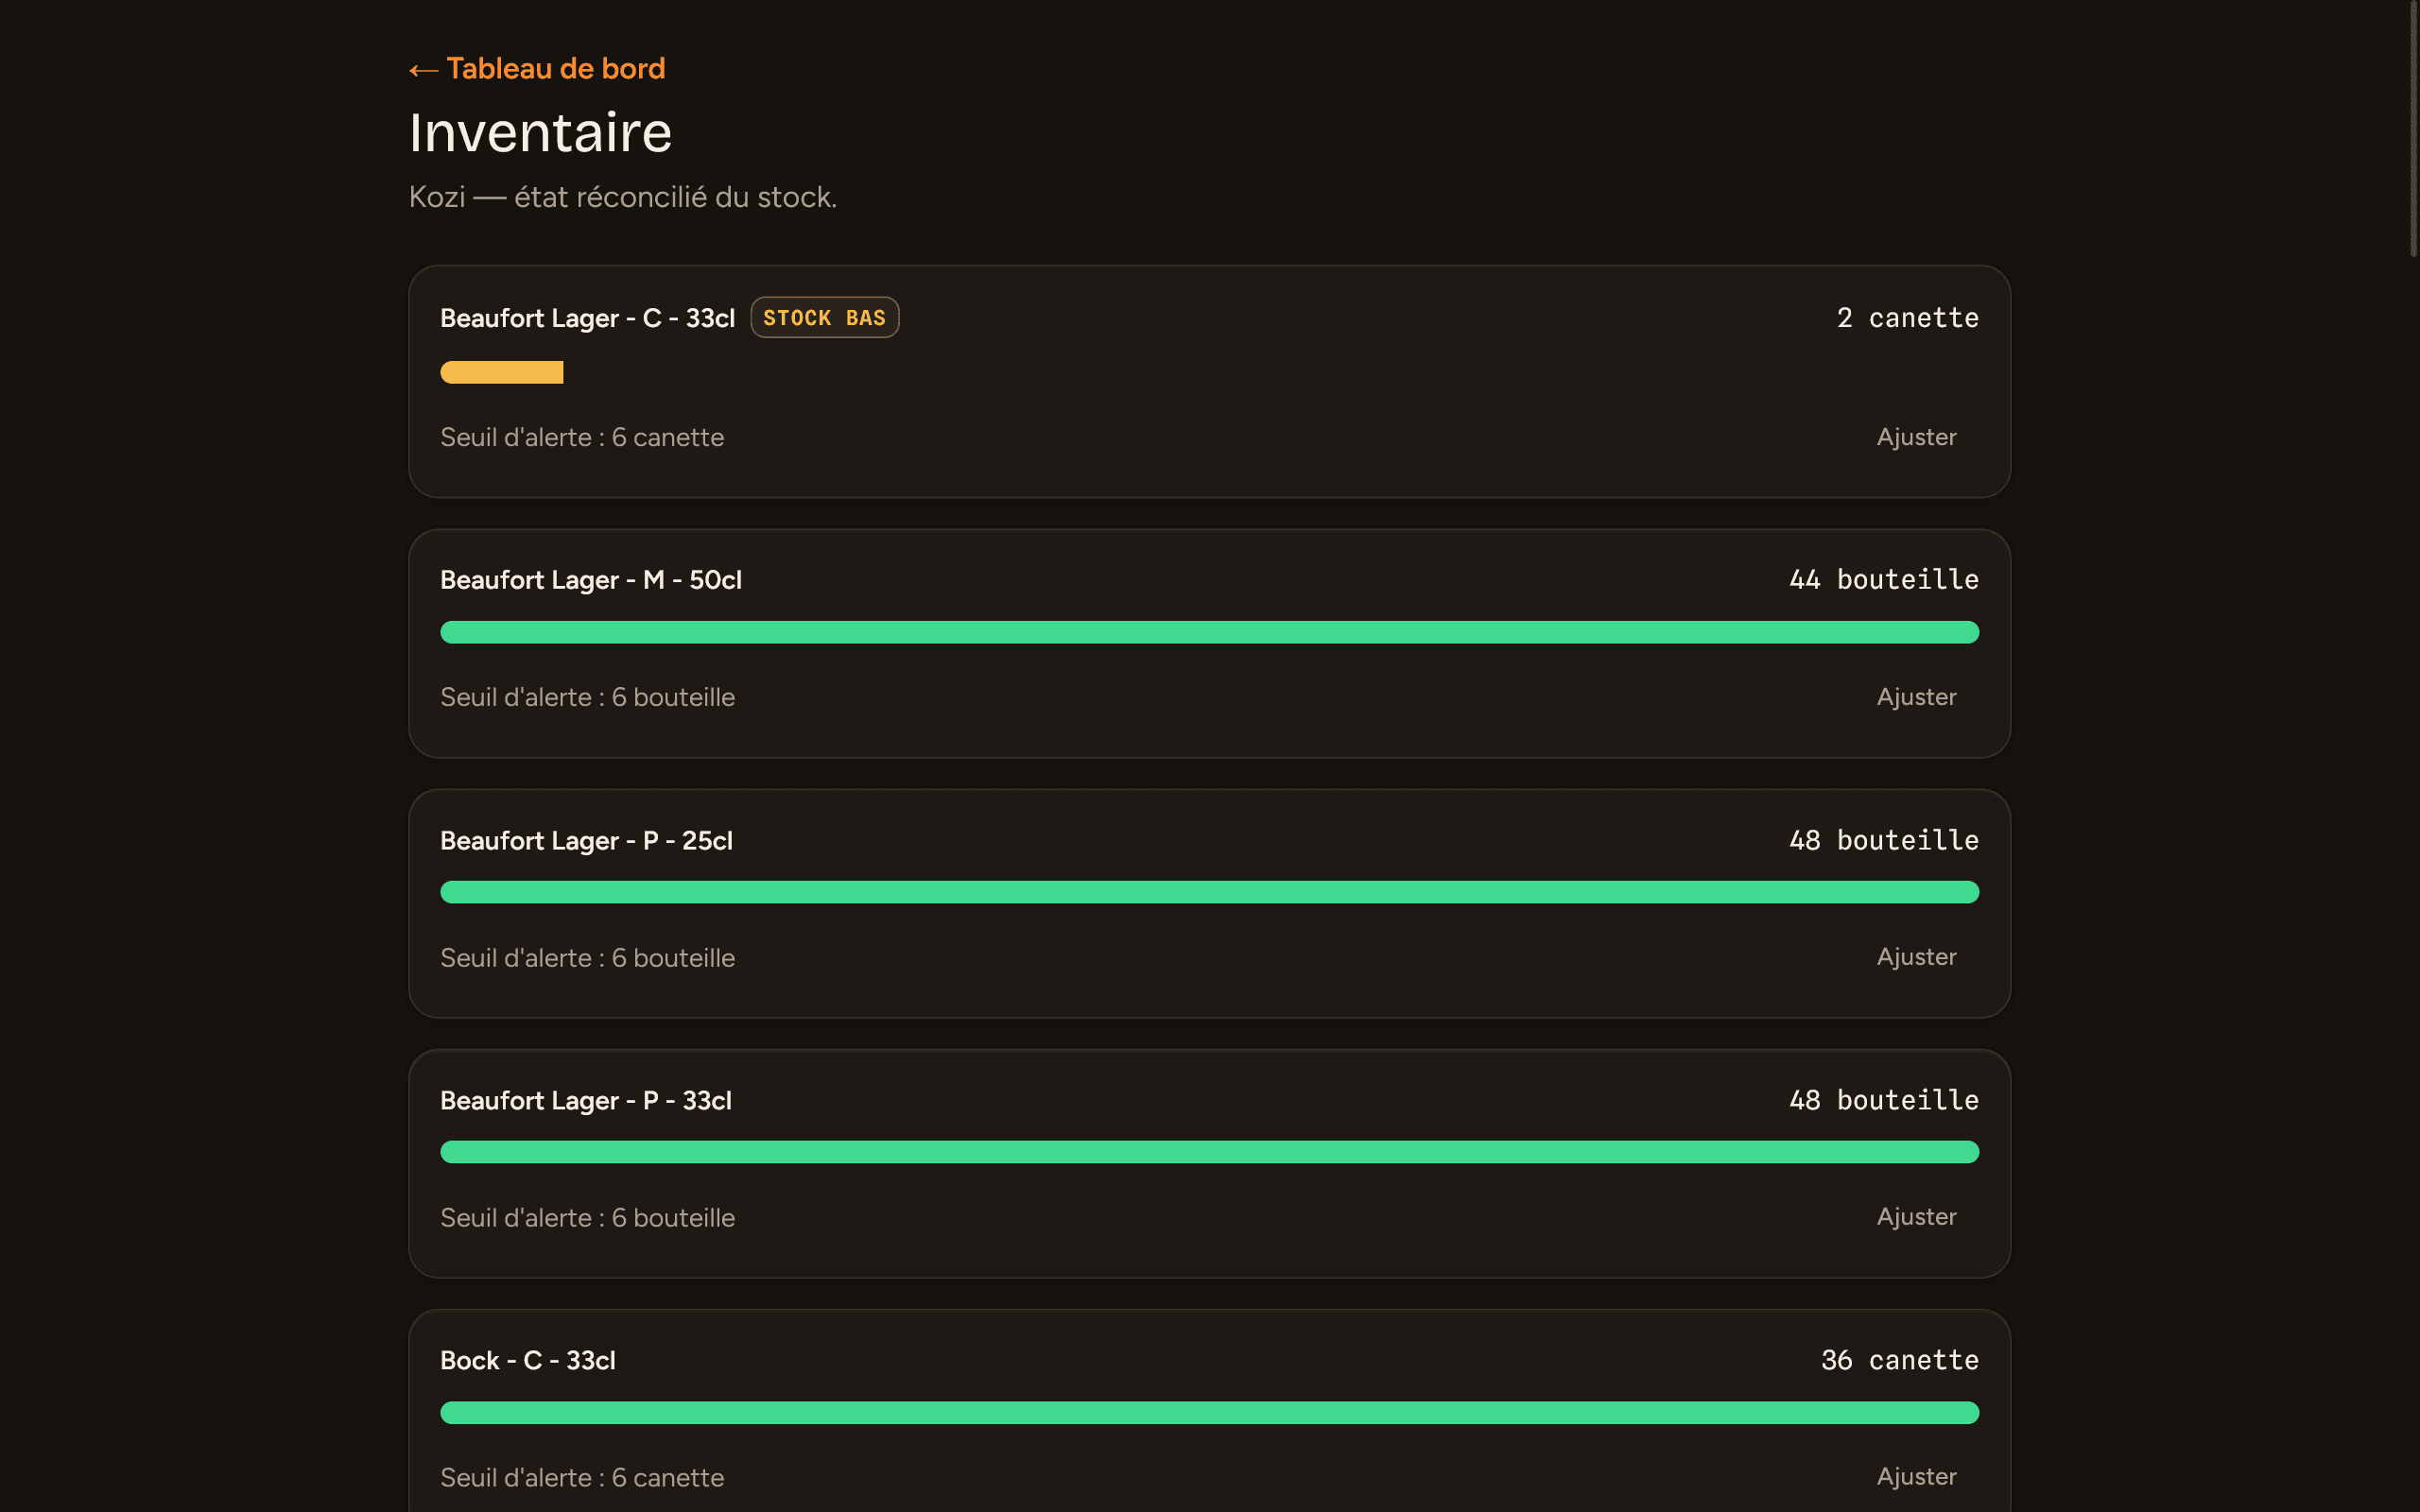The width and height of the screenshot is (2420, 1512).
Task: Select the Beaufort Lager - M - 50cl title
Action: pyautogui.click(x=591, y=580)
